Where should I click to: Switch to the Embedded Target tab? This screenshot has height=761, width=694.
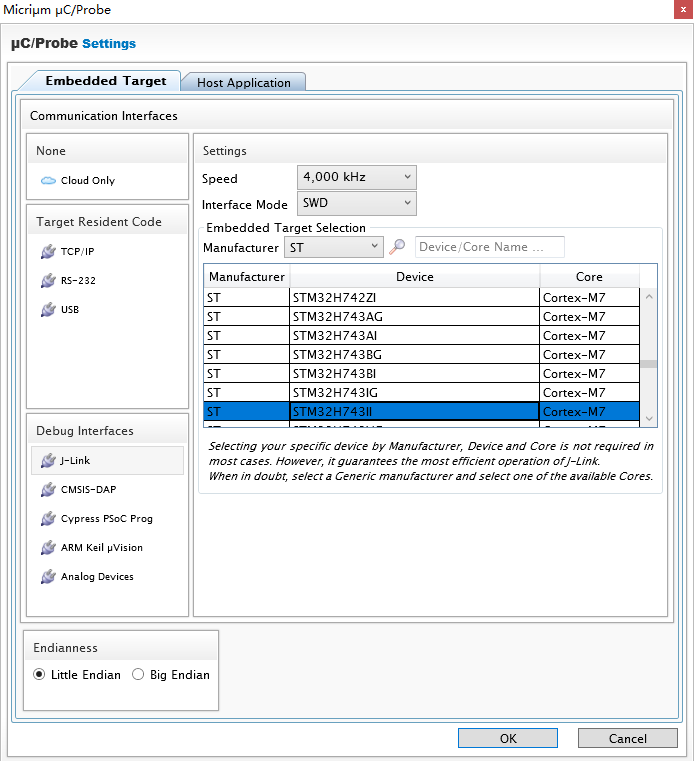106,81
